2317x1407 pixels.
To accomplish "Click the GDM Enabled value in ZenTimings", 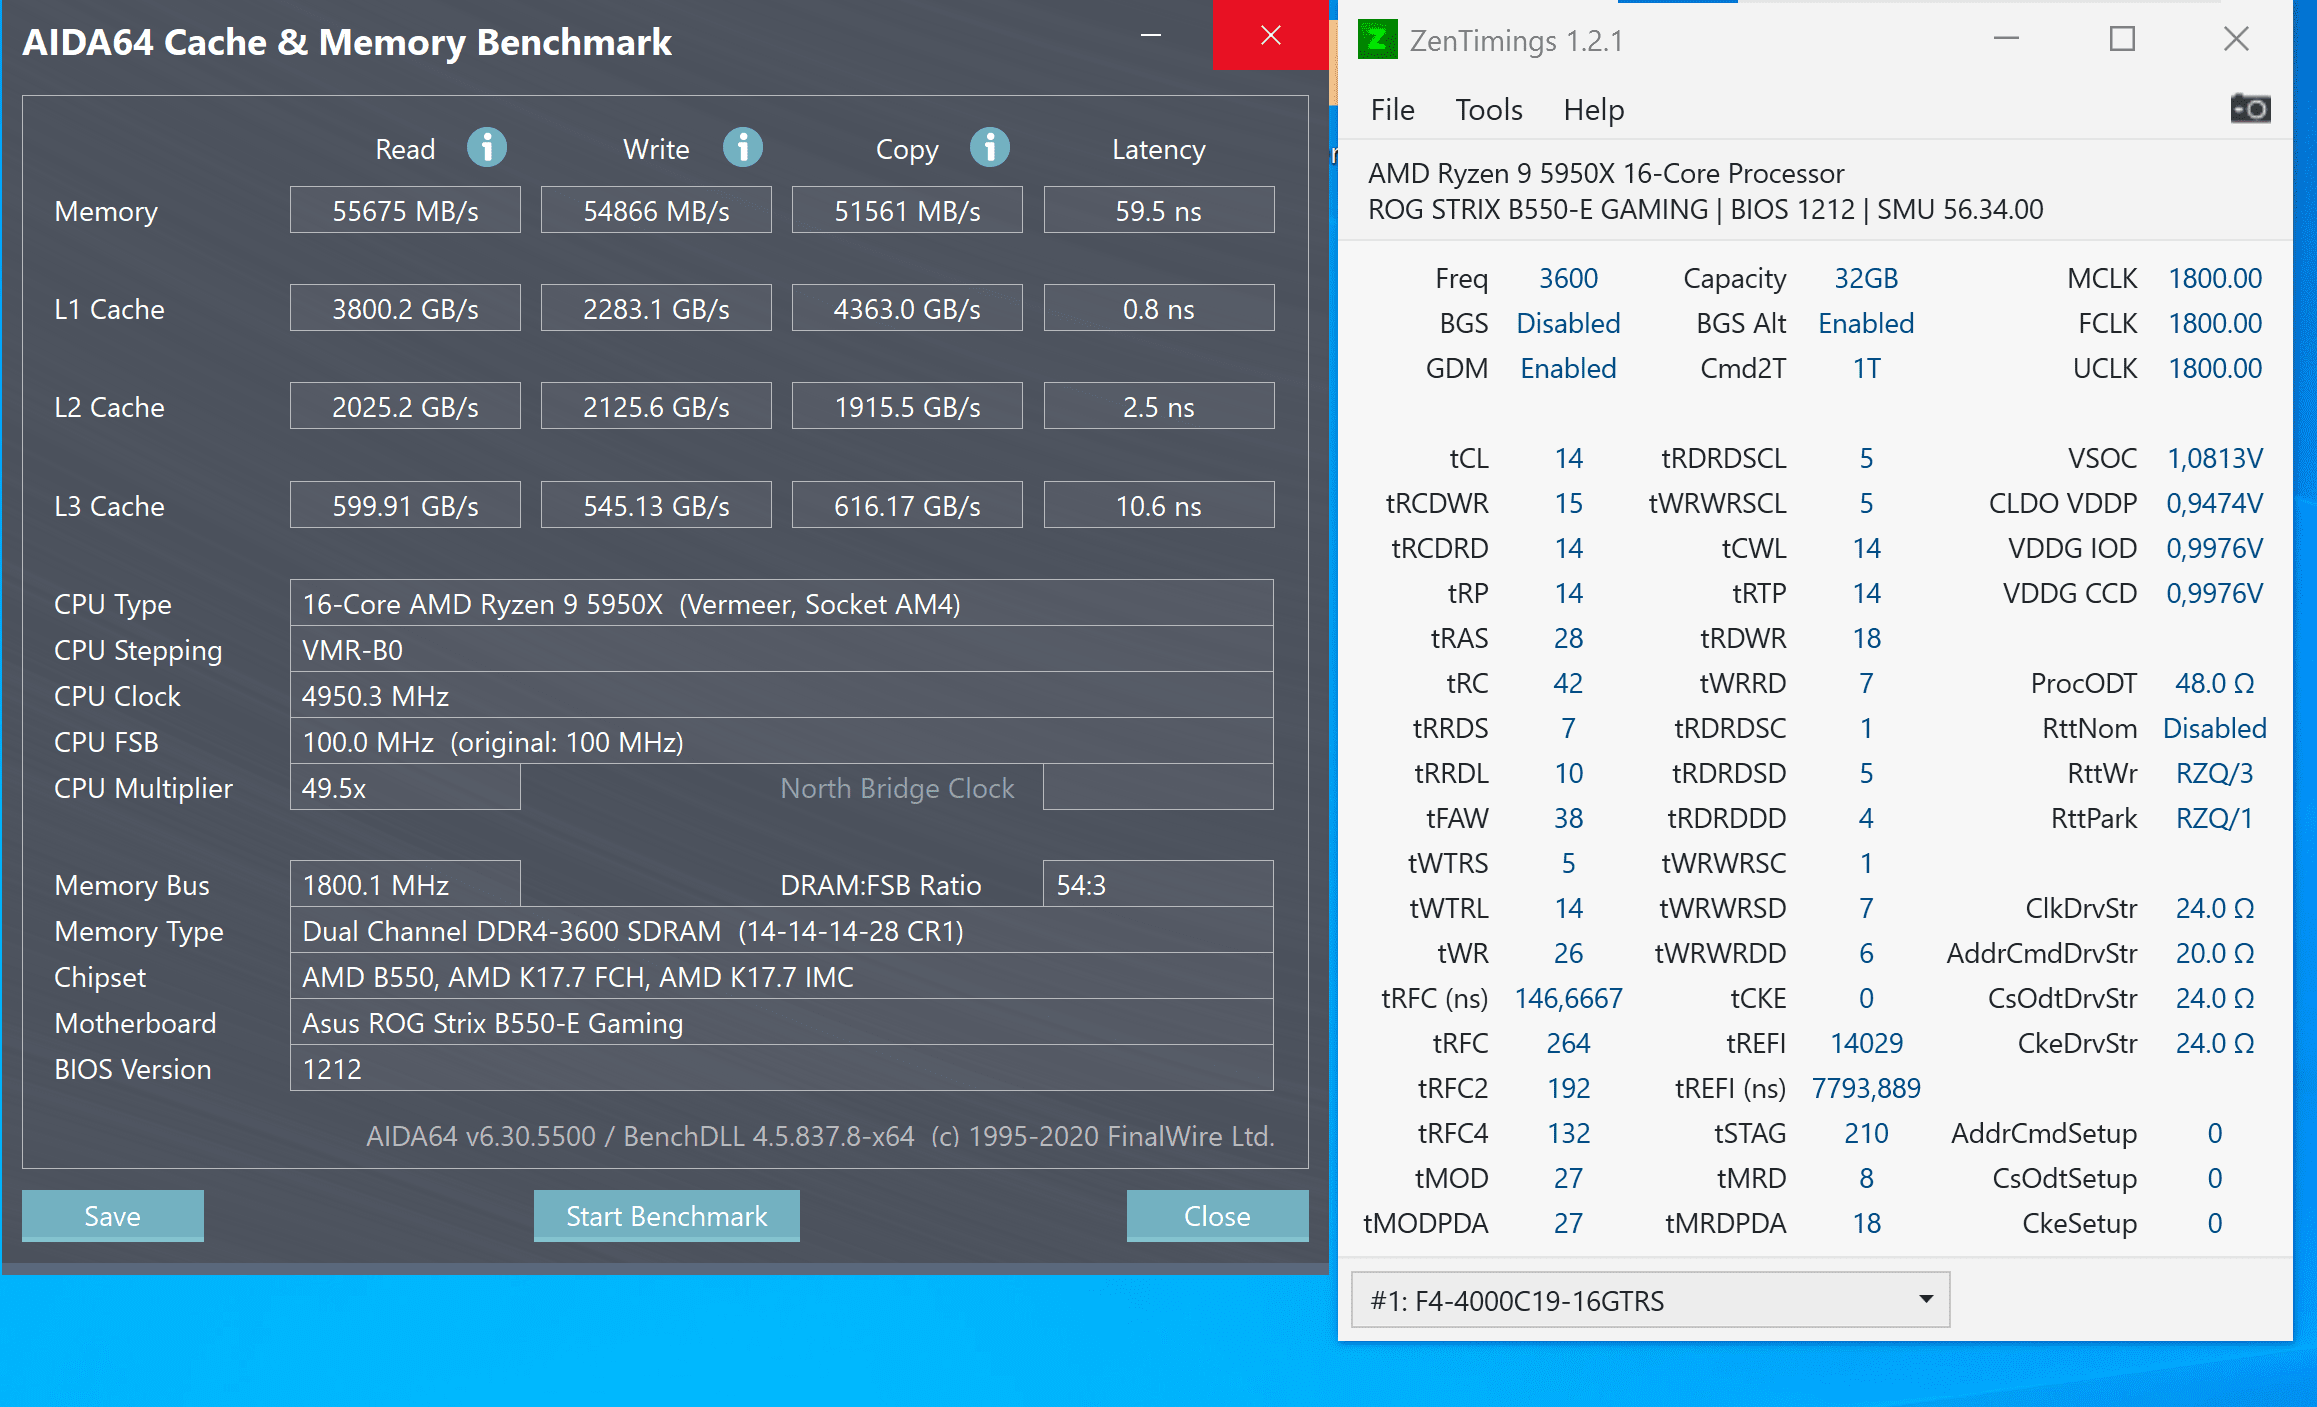I will (1568, 368).
